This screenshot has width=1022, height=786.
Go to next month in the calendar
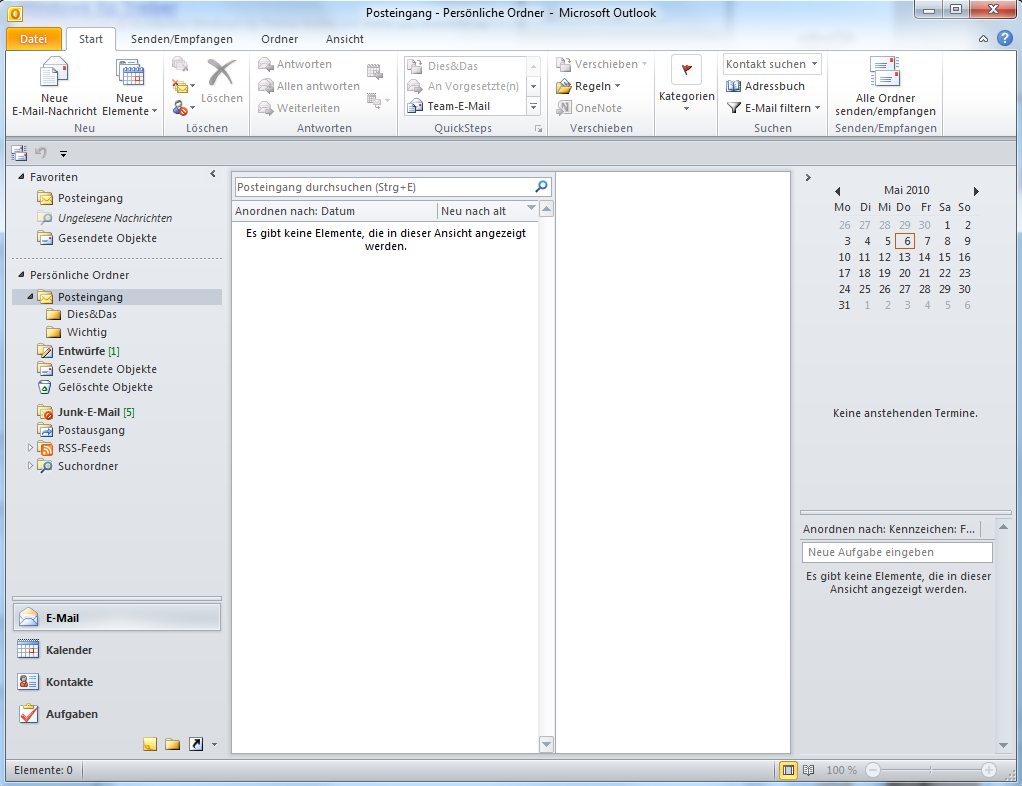[976, 190]
